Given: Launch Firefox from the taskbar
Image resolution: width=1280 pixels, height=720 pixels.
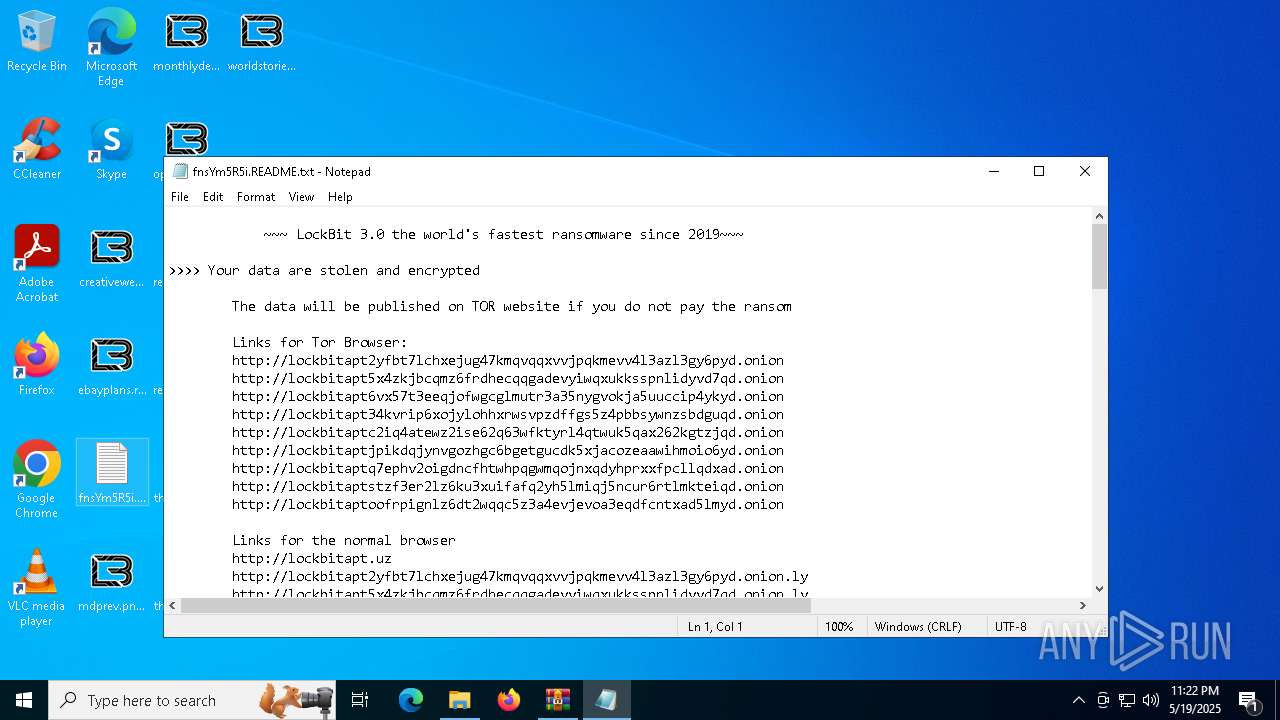Looking at the screenshot, I should point(508,700).
